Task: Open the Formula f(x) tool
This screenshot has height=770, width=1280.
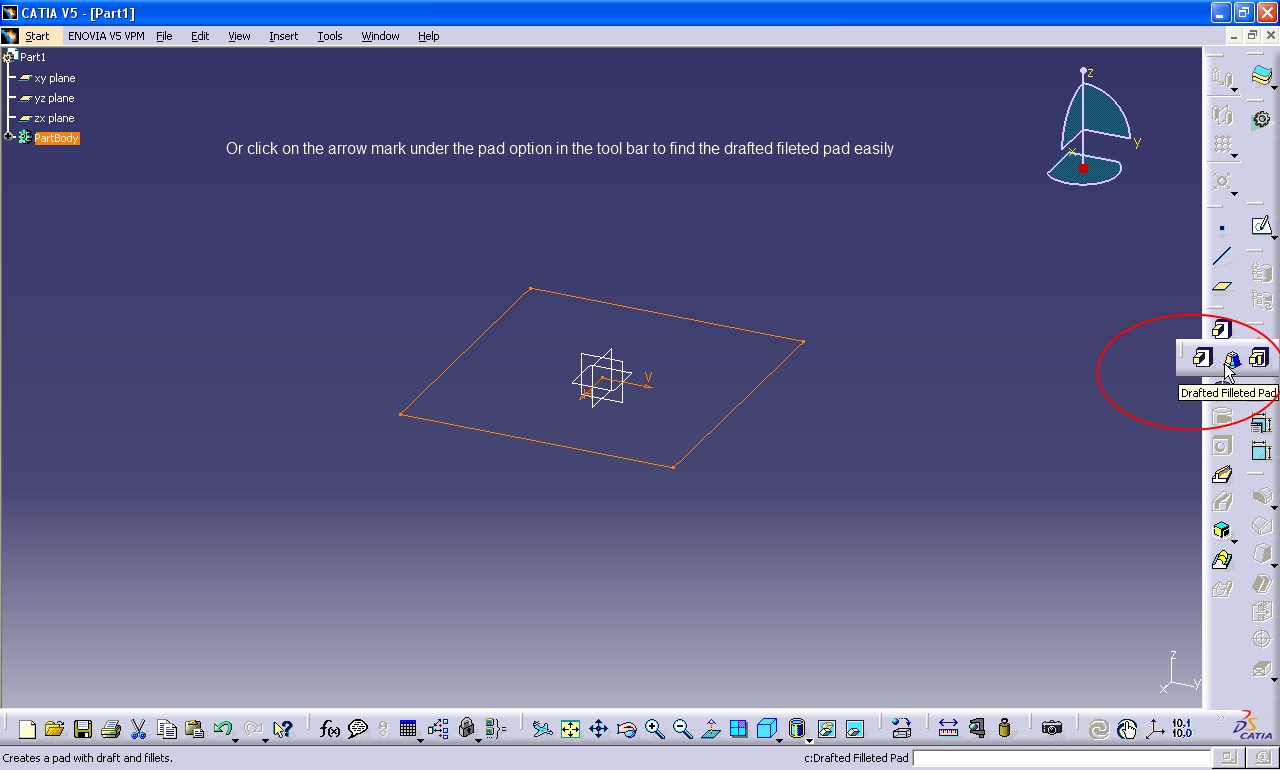Action: tap(329, 729)
